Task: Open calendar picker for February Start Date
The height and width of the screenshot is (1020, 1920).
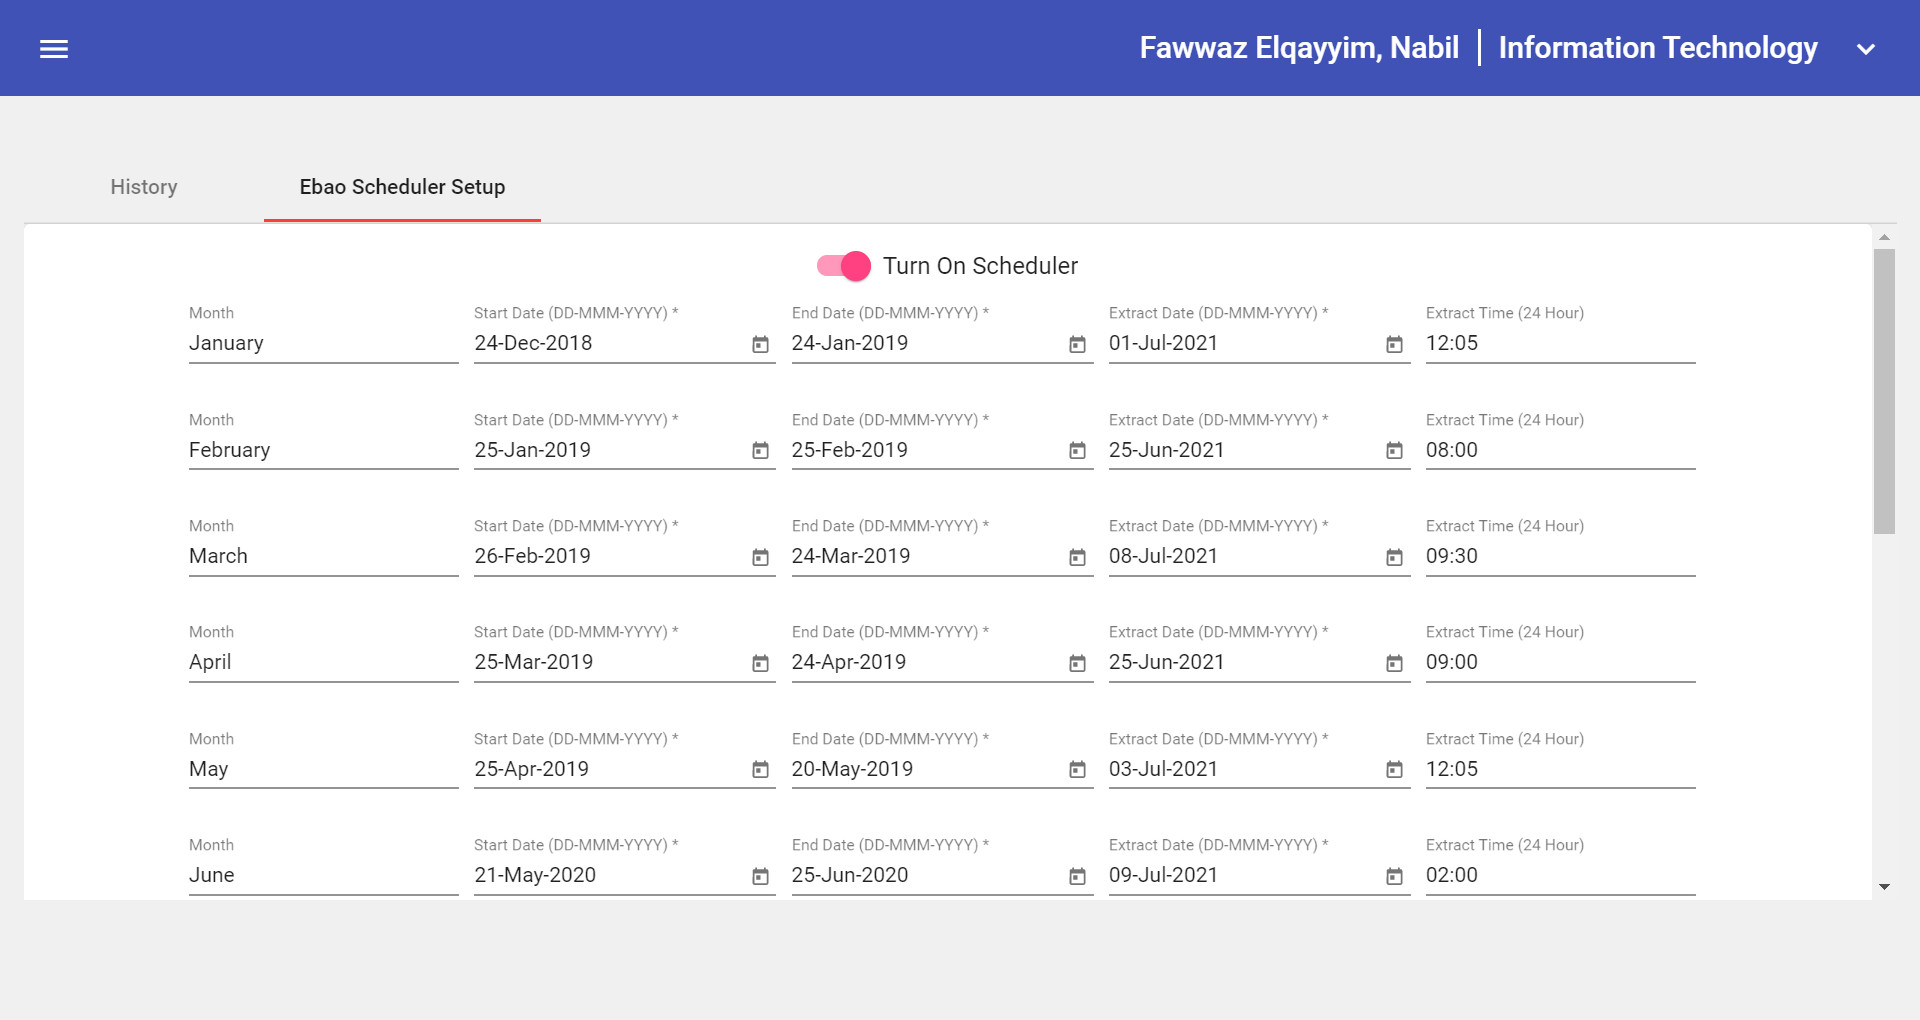Action: coord(760,450)
